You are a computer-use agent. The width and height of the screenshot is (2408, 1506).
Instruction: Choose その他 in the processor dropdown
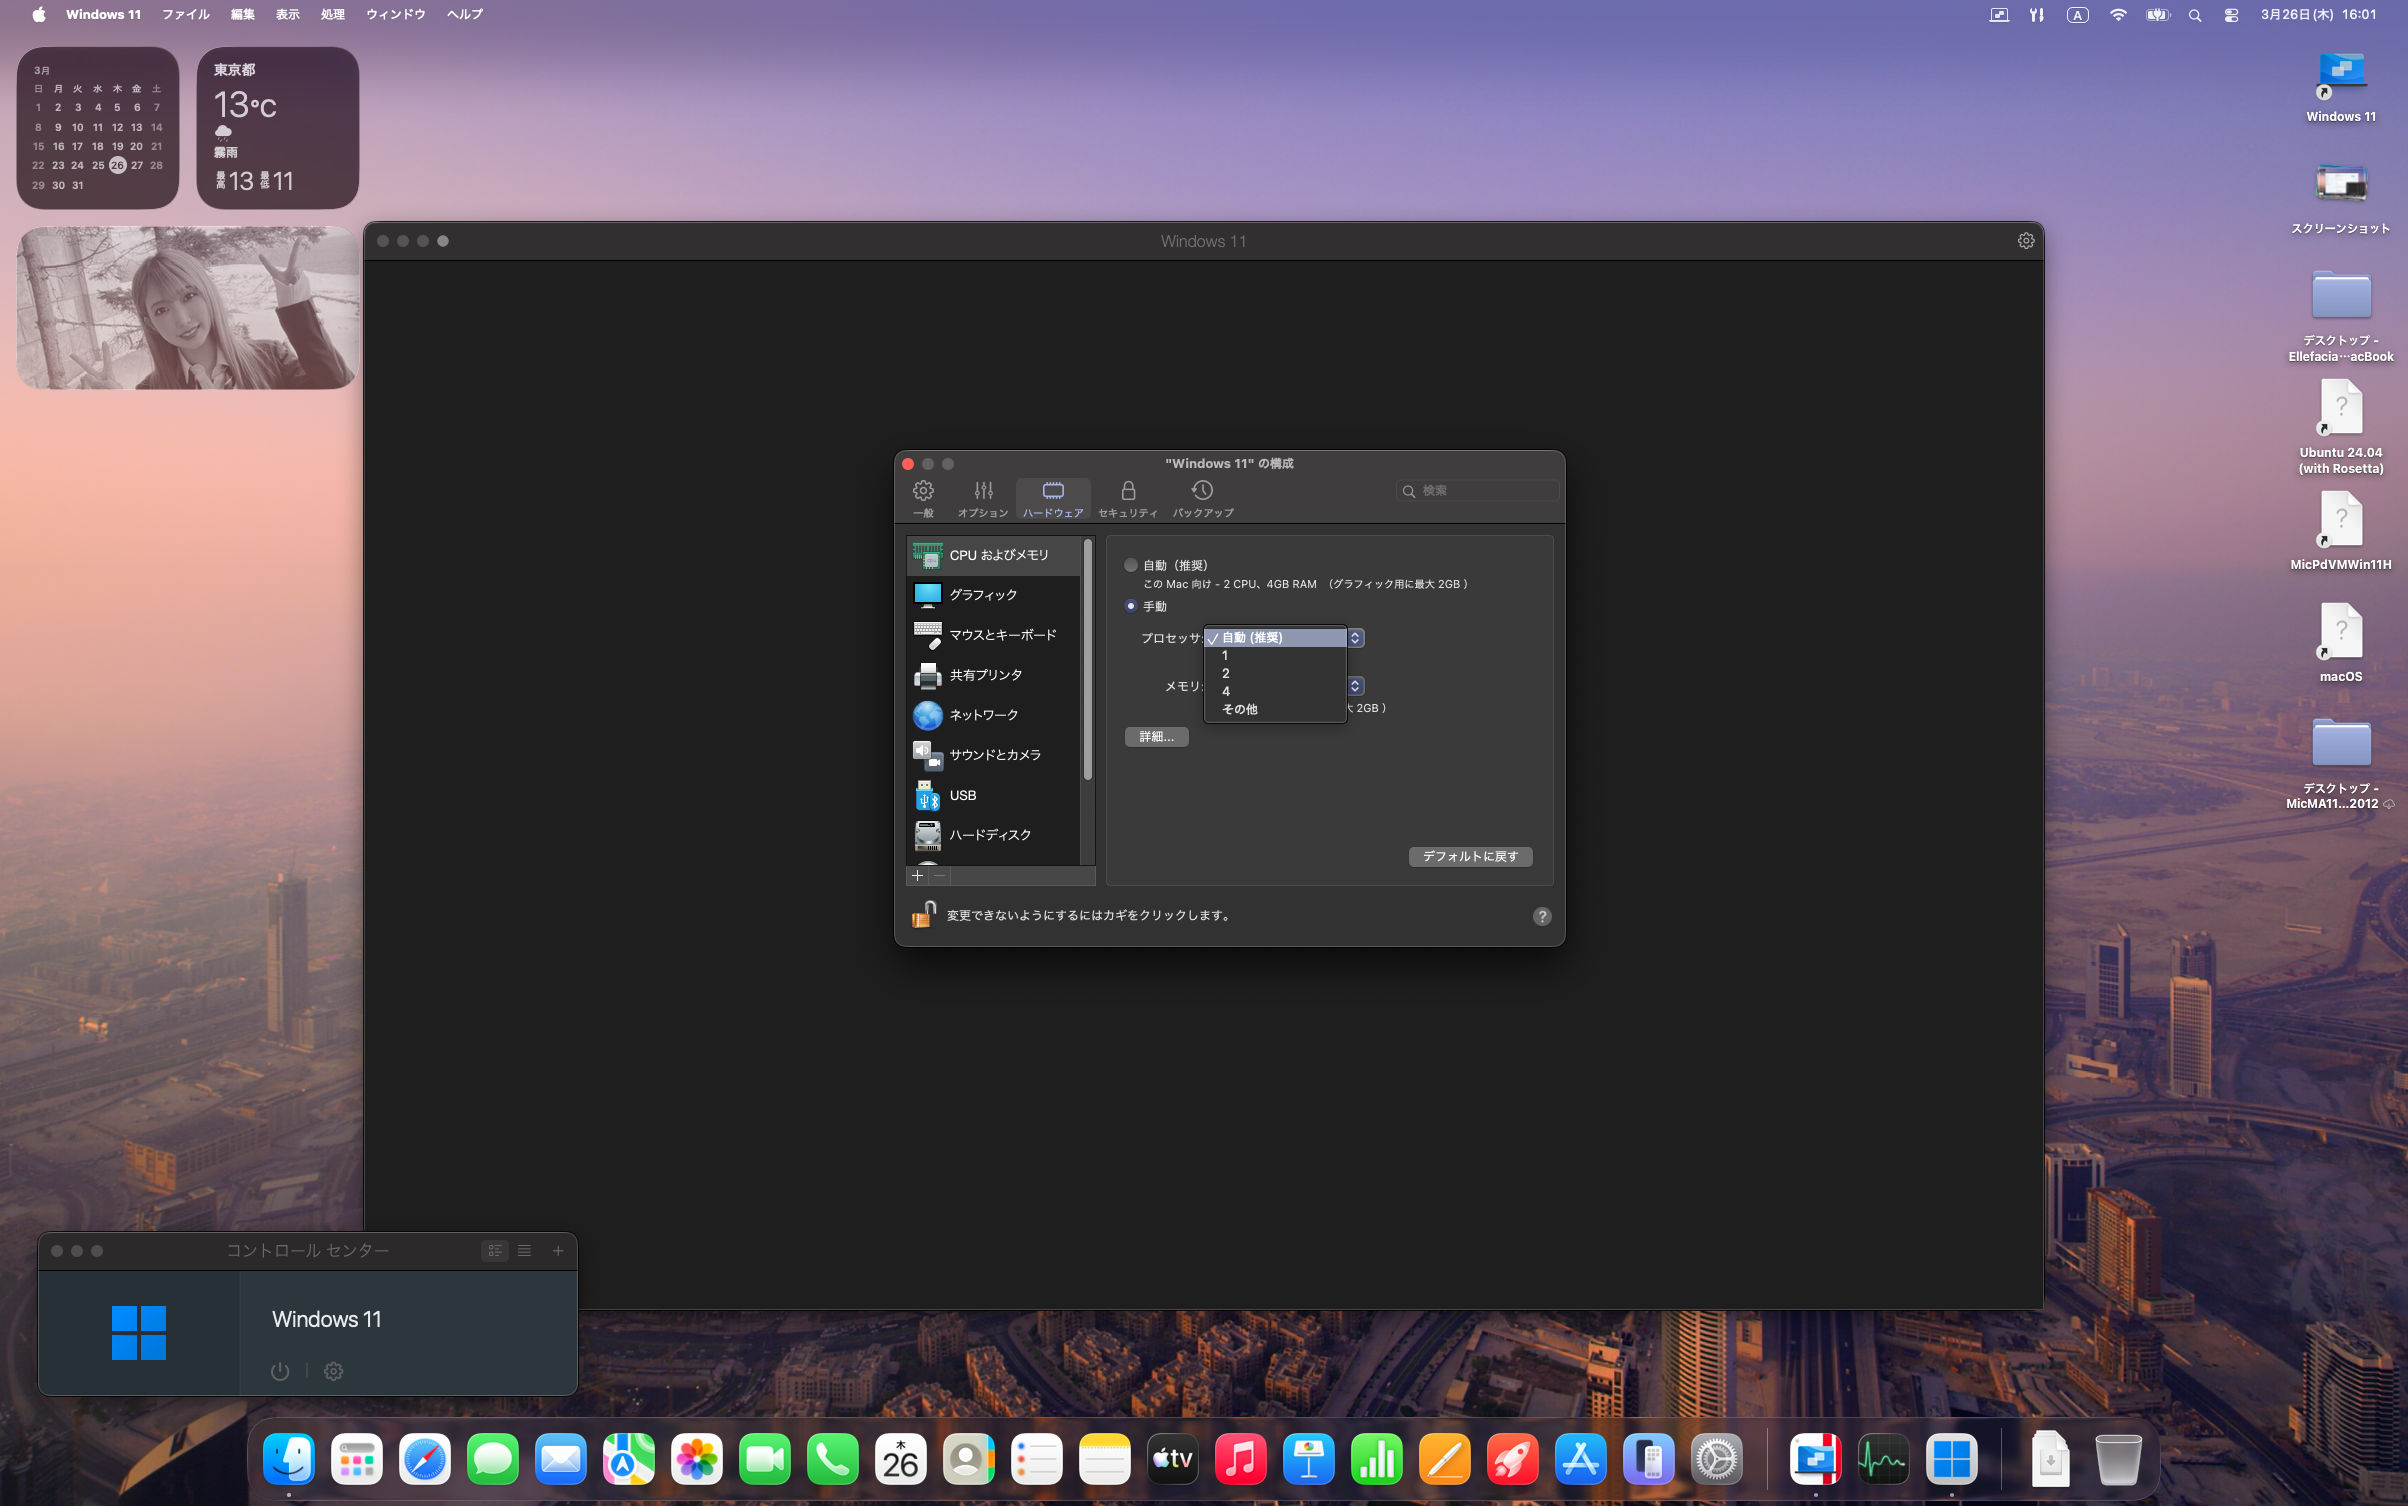(x=1239, y=709)
